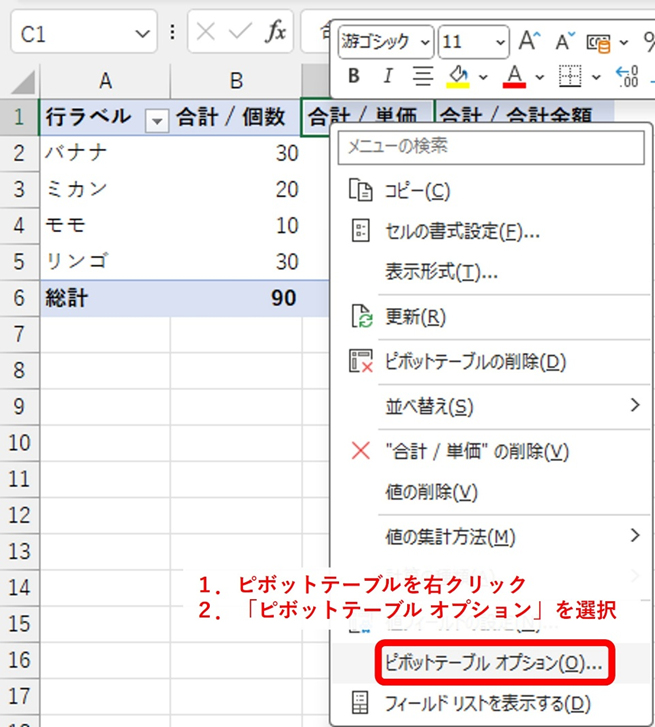Apply the borders icon in the mini toolbar
Image resolution: width=655 pixels, height=727 pixels.
click(569, 76)
